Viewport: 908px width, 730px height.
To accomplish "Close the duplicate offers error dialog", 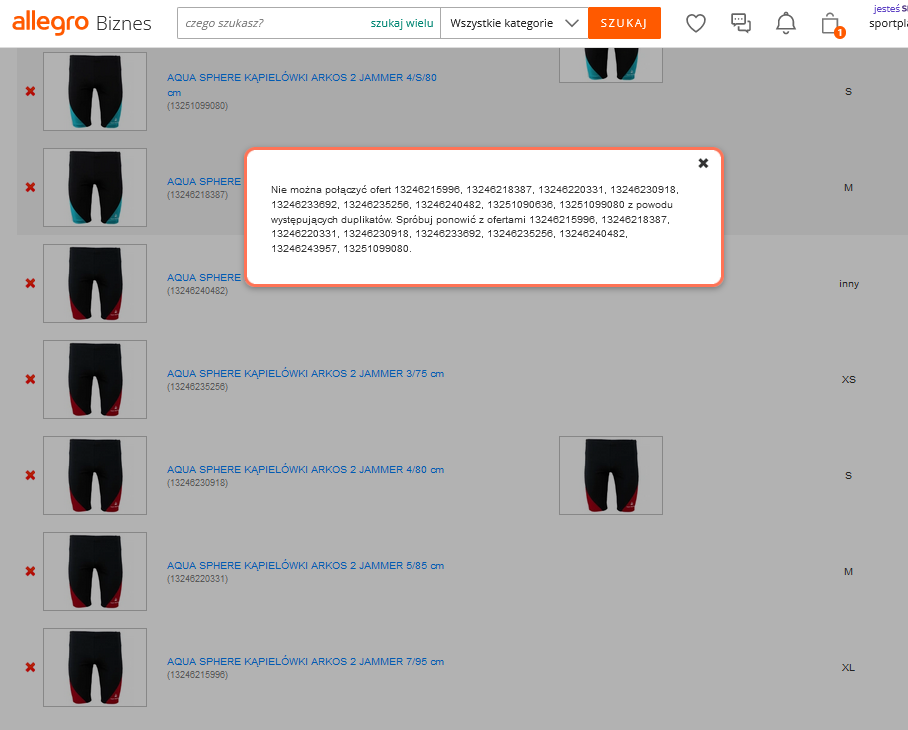I will click(x=703, y=163).
